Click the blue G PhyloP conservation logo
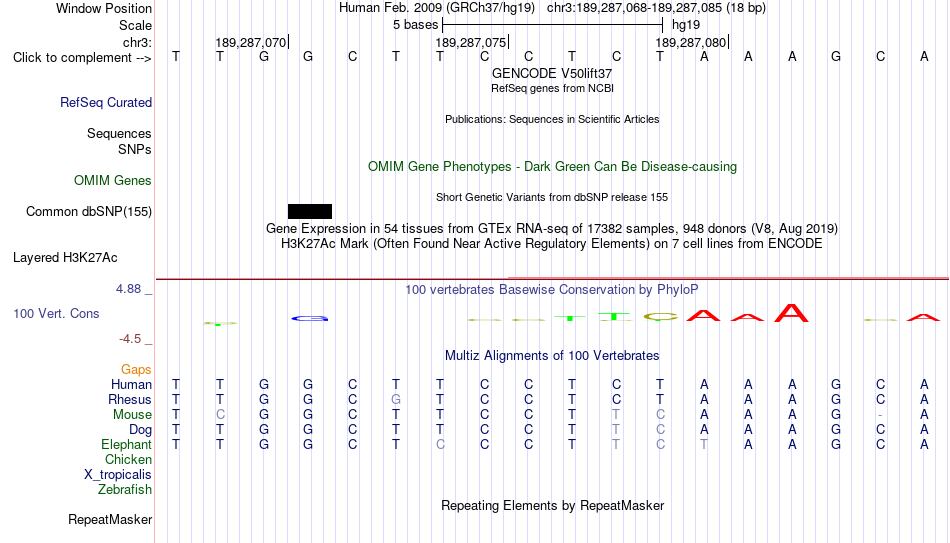This screenshot has width=950, height=543. [x=310, y=318]
